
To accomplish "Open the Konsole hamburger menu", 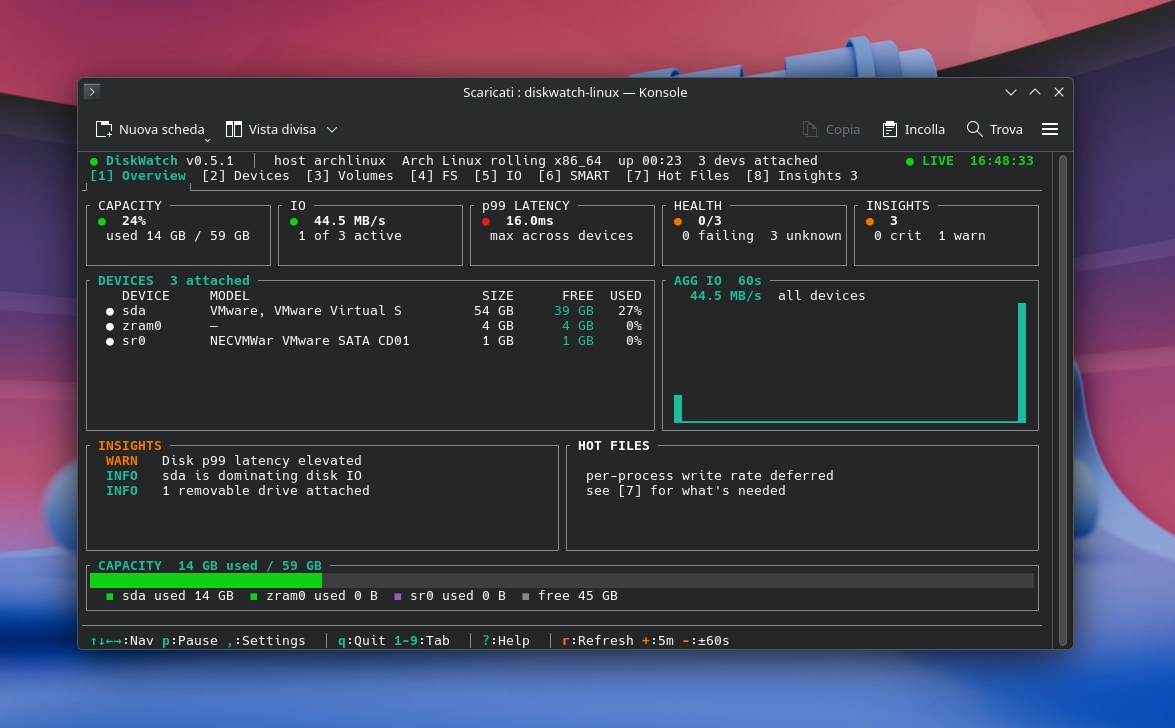I will coord(1050,130).
